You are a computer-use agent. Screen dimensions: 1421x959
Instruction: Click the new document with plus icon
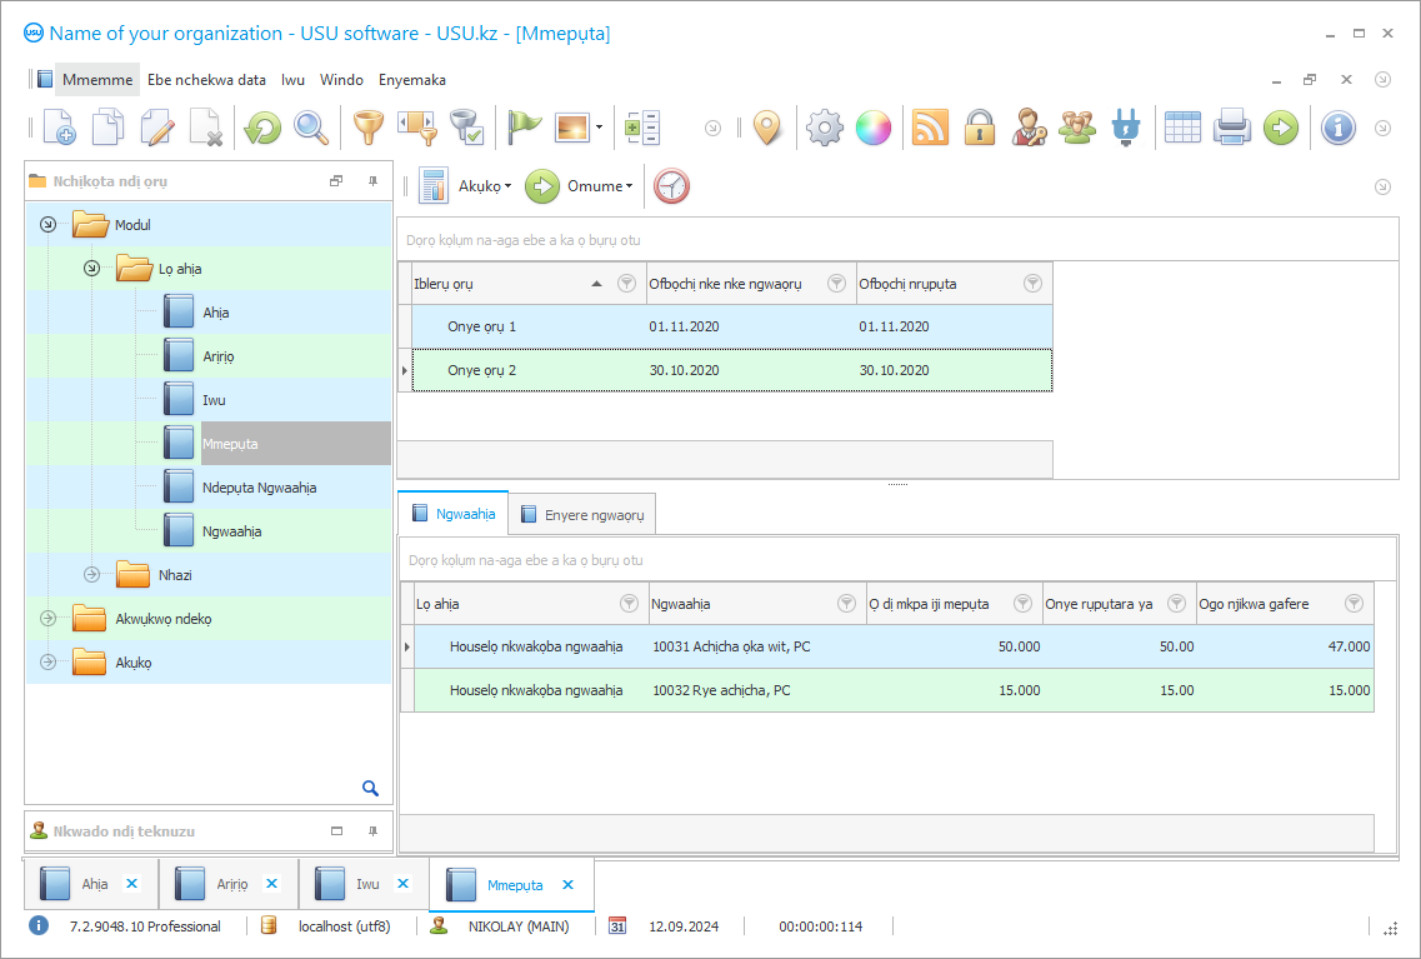pyautogui.click(x=59, y=127)
